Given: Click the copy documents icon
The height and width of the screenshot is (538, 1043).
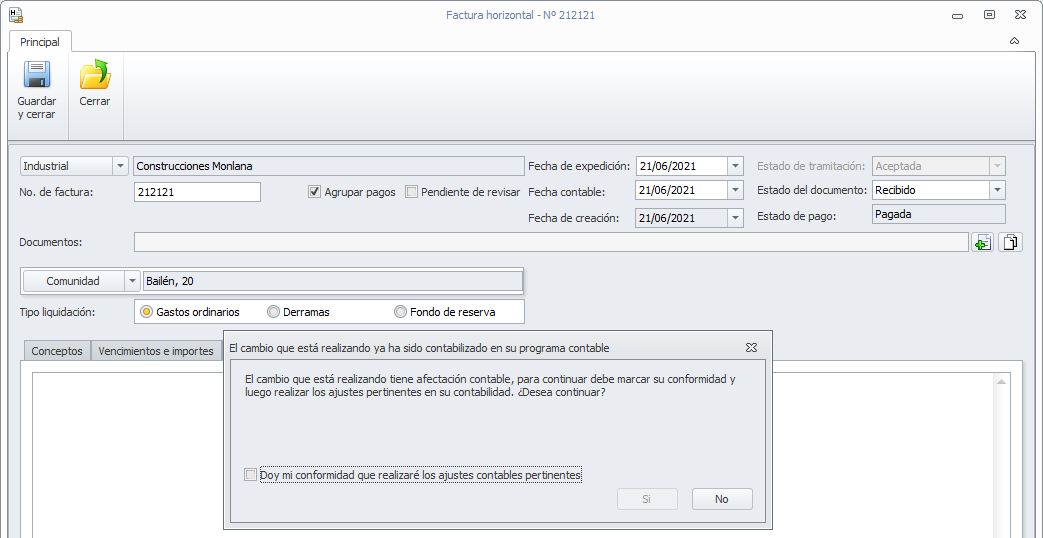Looking at the screenshot, I should point(1010,242).
